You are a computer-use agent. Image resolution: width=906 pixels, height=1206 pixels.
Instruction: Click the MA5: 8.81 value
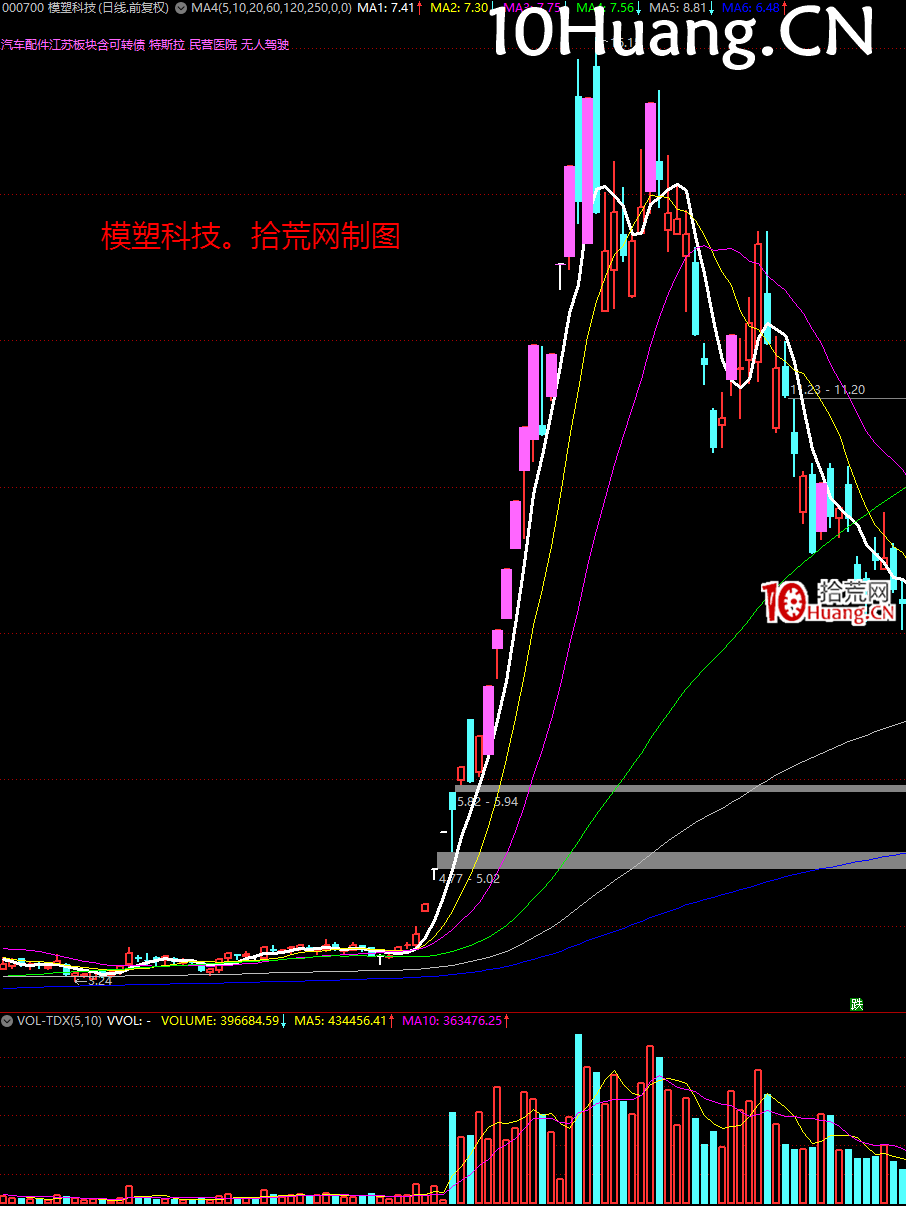[x=680, y=8]
